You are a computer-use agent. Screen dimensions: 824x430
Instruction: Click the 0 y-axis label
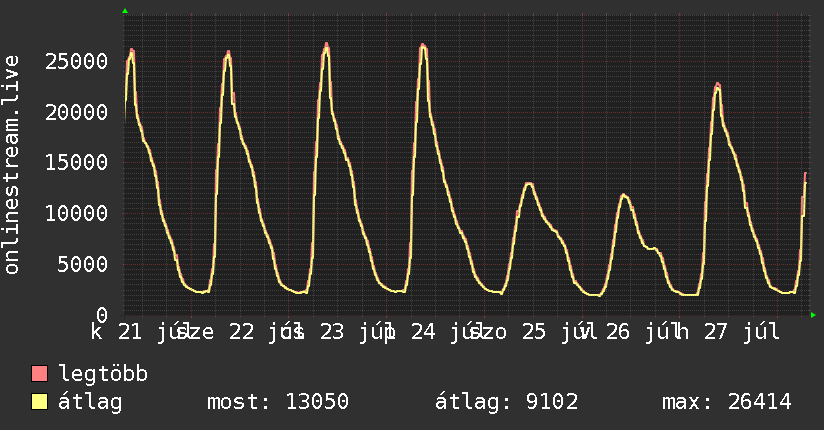(x=102, y=315)
